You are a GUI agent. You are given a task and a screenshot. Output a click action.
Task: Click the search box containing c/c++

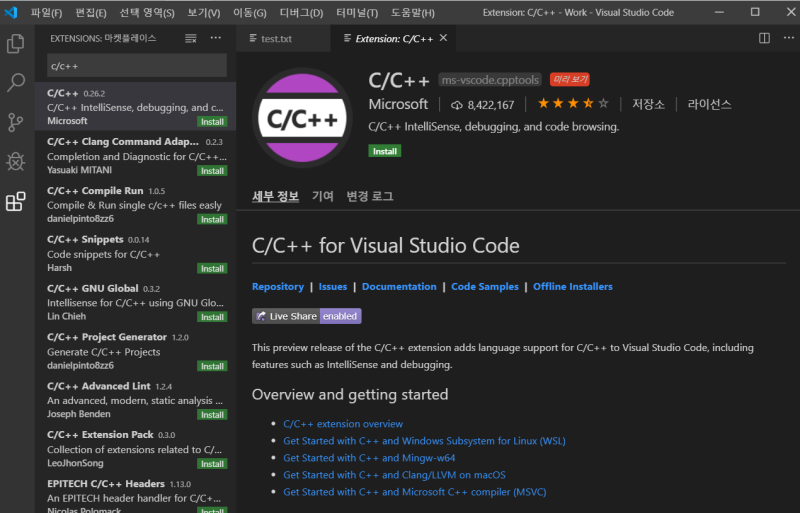click(137, 66)
